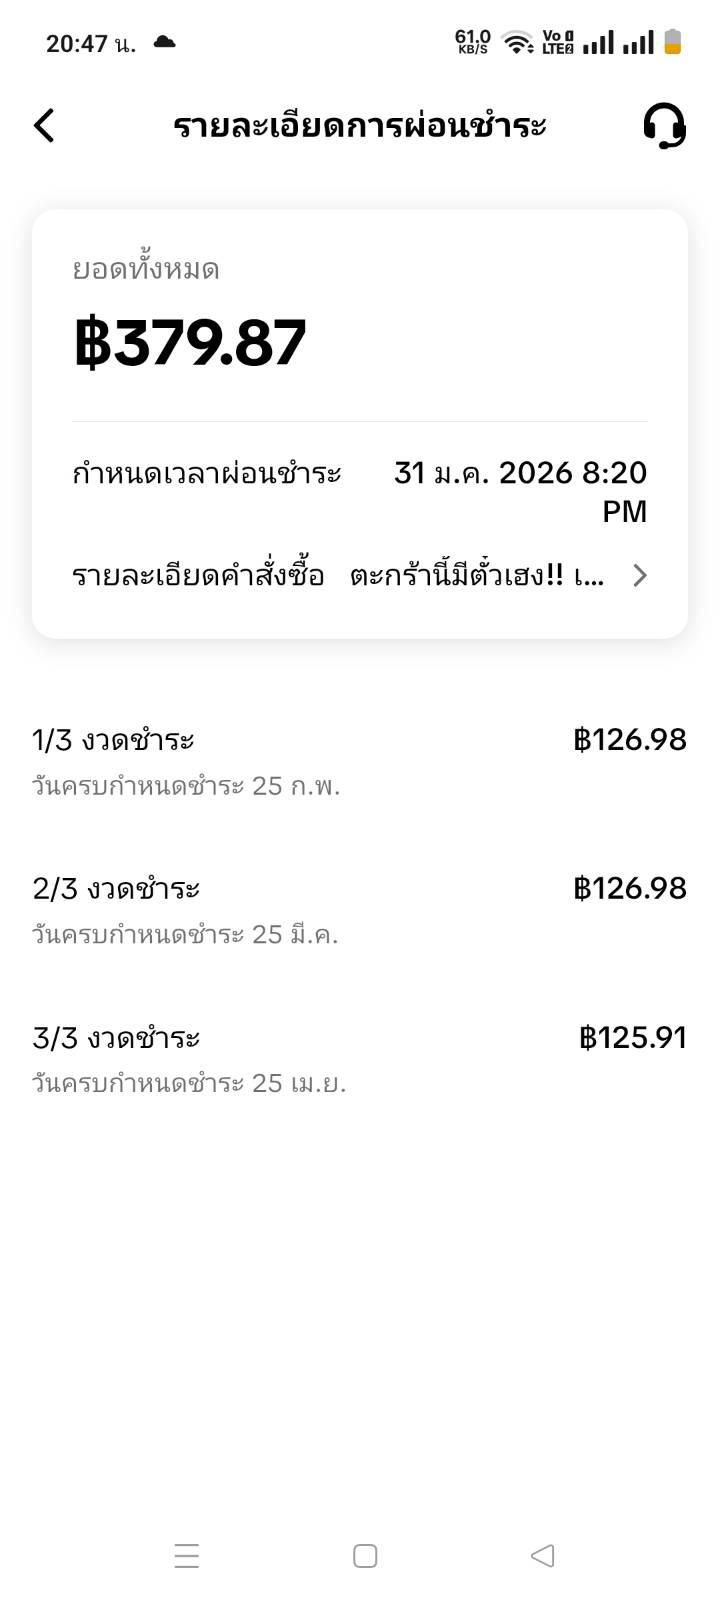Tap the รายละเอียดการผ่อนชำระ page title
This screenshot has width=720, height=1600.
360,126
